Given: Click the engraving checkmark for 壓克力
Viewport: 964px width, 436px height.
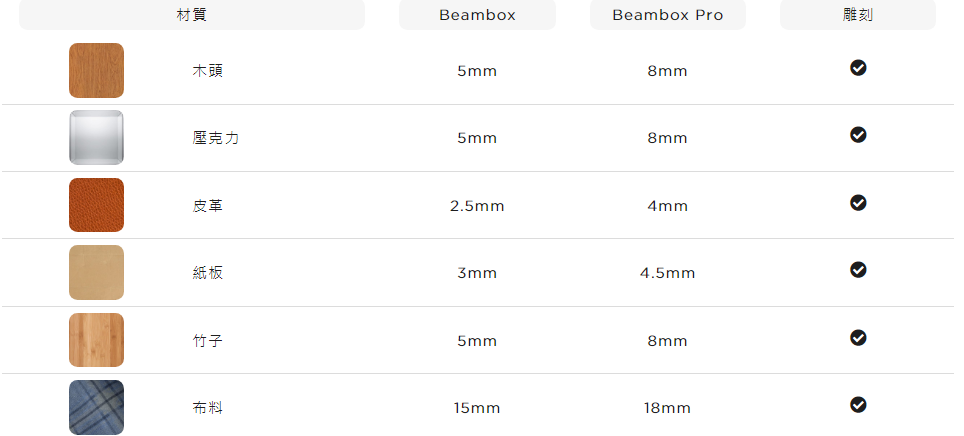Looking at the screenshot, I should [858, 135].
